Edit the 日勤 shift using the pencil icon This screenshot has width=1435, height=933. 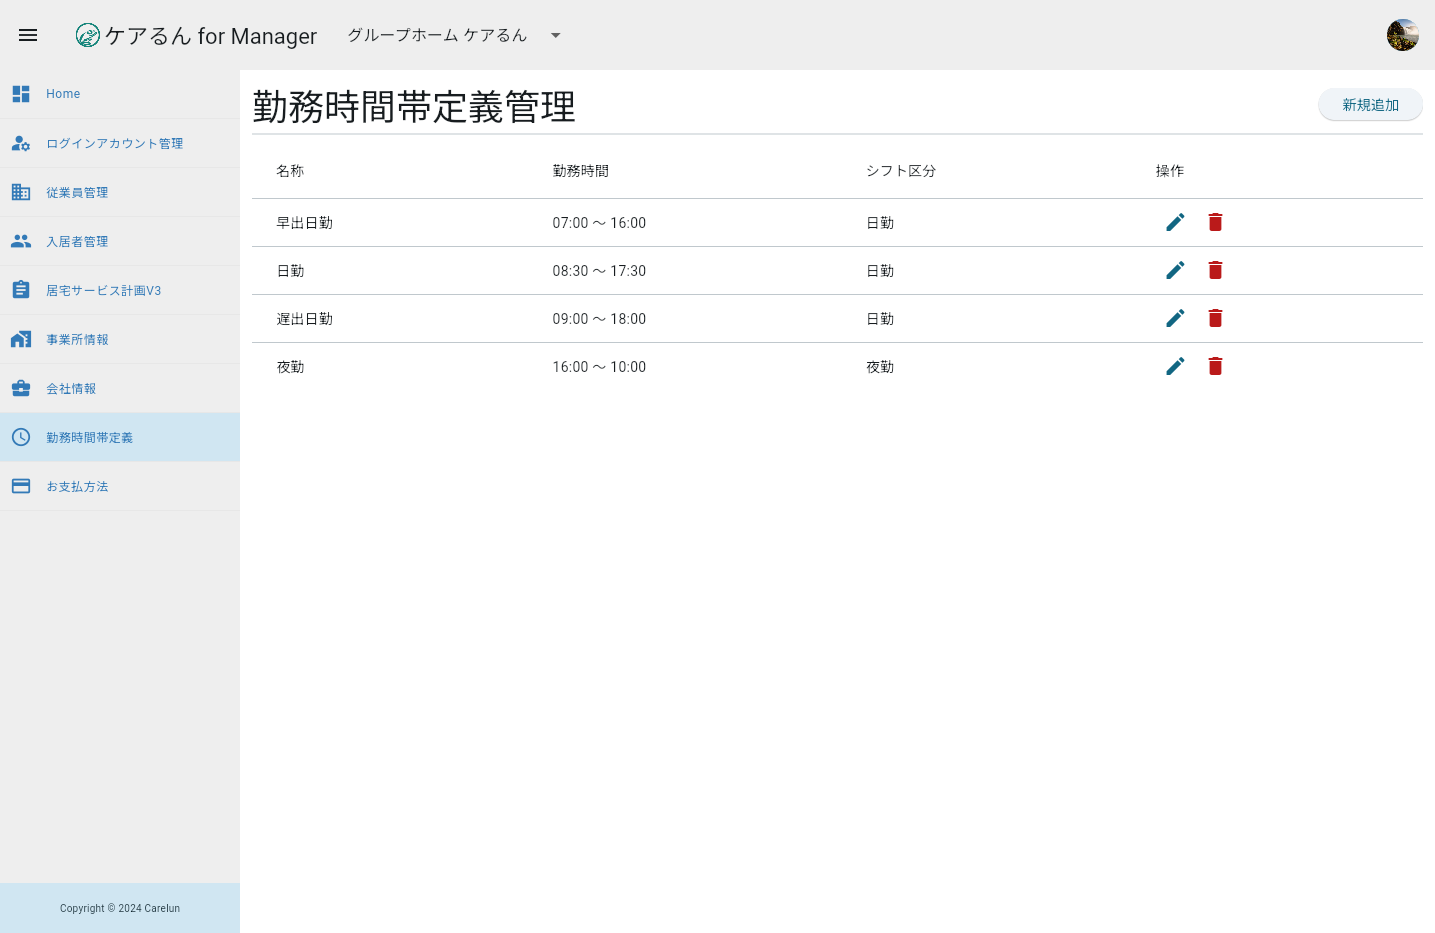coord(1175,270)
